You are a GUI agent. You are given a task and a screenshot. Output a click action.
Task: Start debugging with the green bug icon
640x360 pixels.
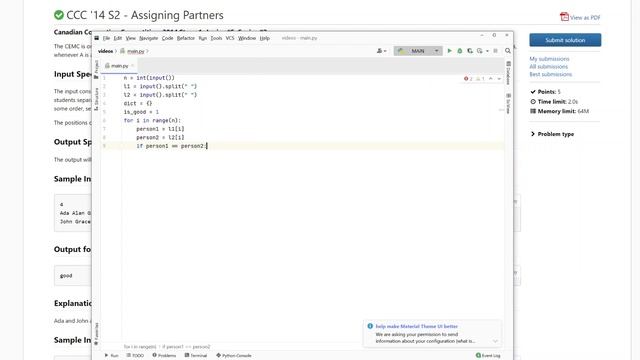[x=460, y=51]
